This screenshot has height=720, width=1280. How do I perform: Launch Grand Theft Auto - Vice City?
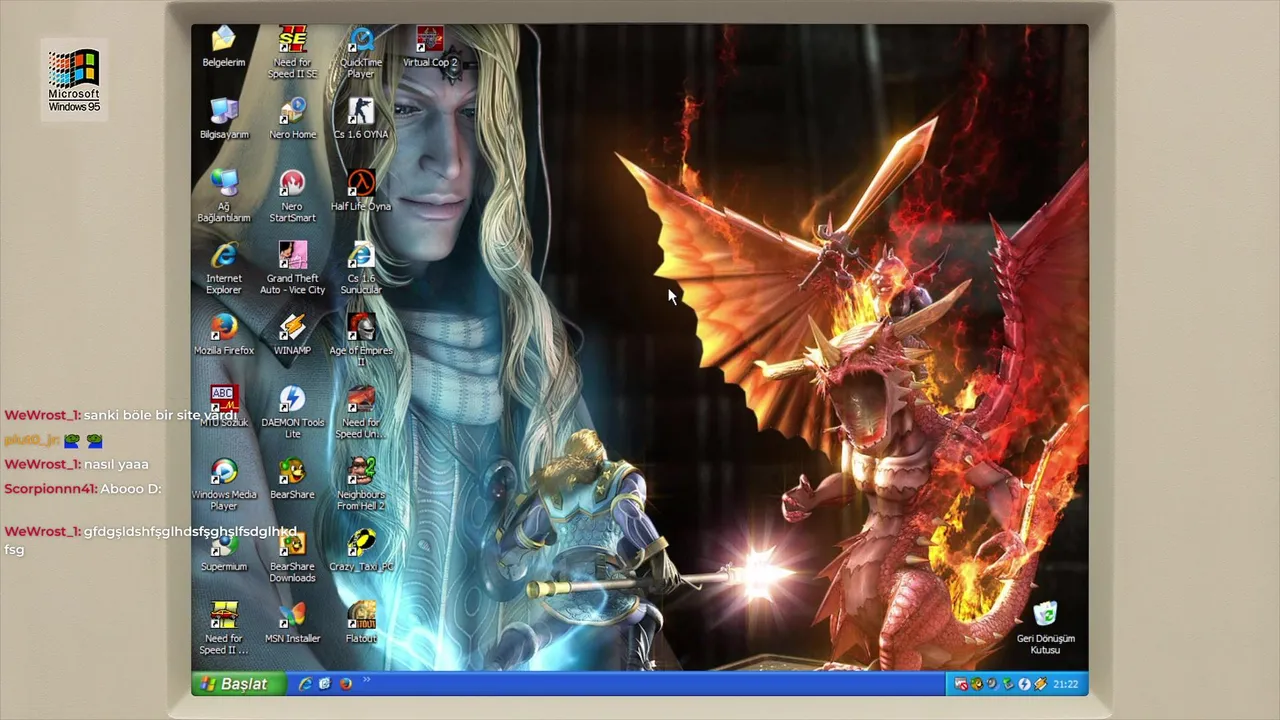292,269
